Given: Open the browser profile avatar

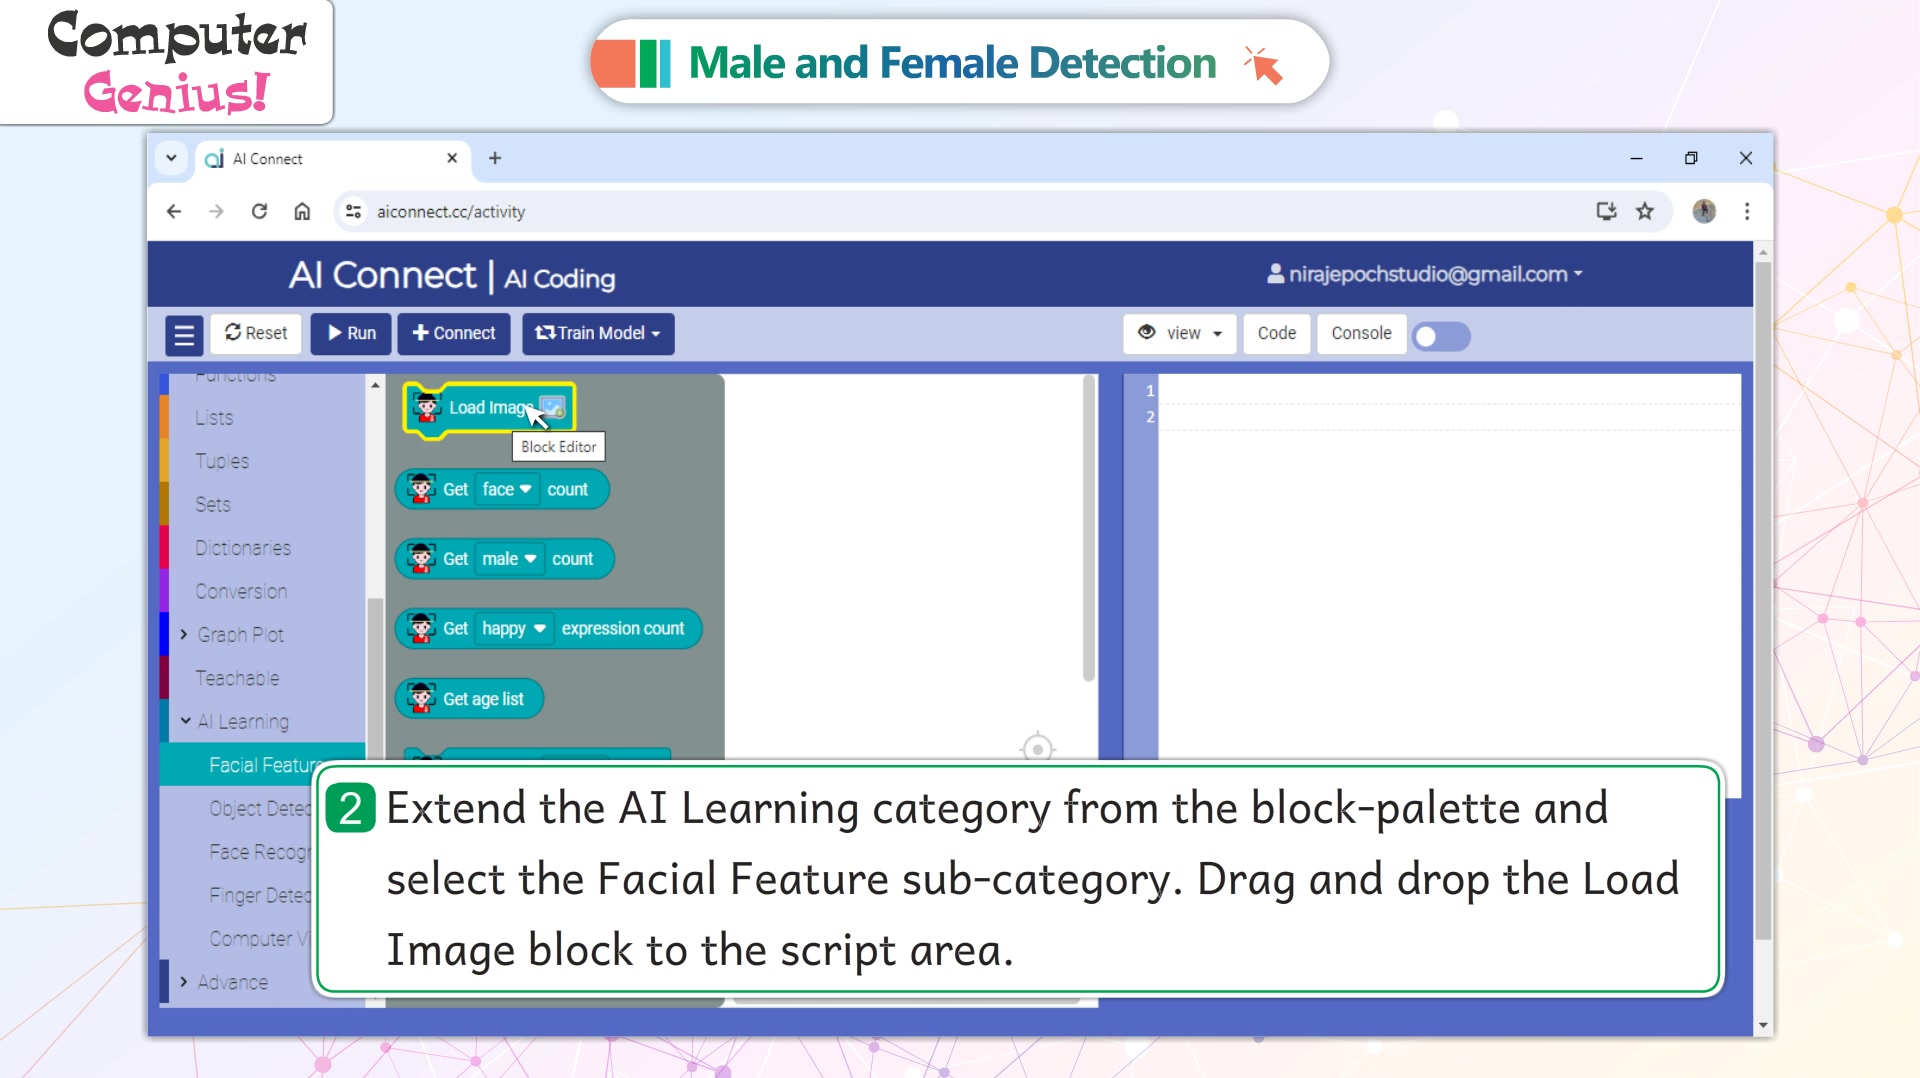Looking at the screenshot, I should (1704, 211).
